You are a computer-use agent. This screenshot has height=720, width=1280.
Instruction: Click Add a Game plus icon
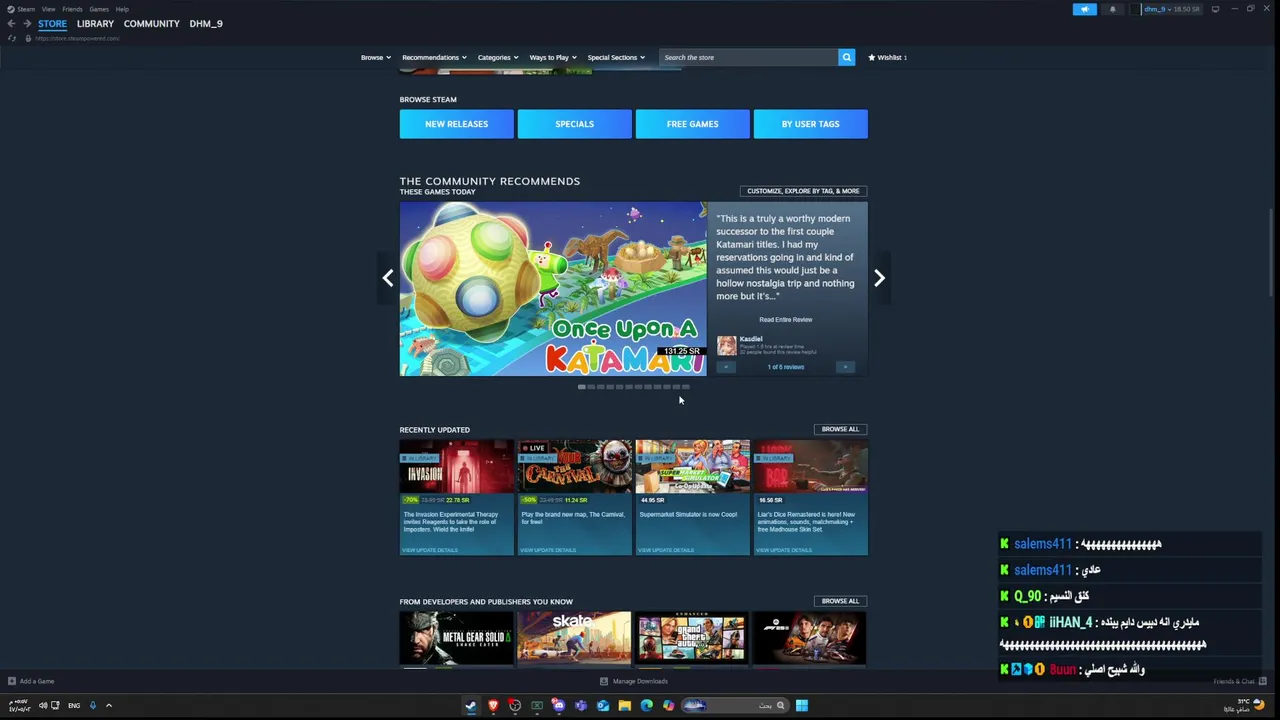(12, 681)
